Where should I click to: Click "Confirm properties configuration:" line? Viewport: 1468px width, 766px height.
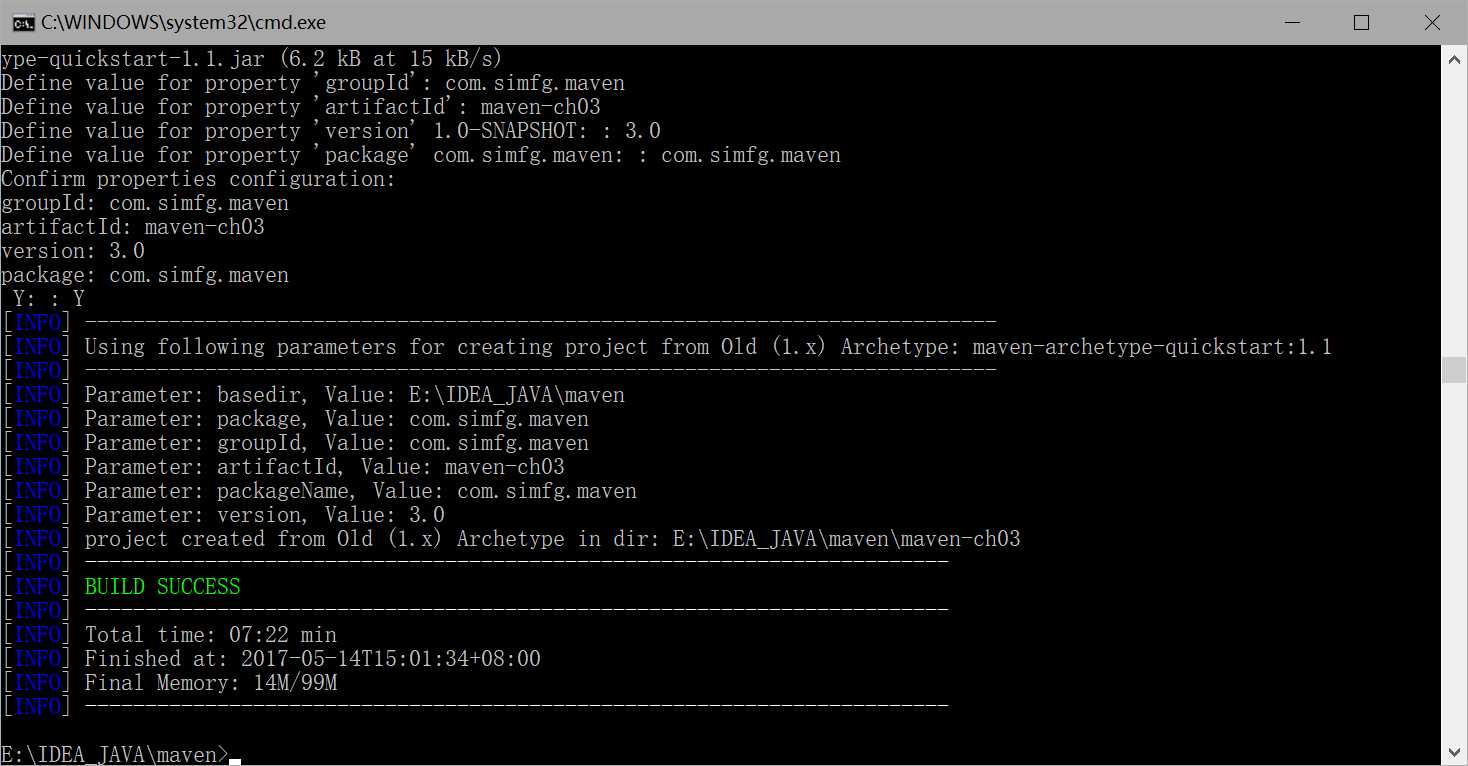point(198,179)
